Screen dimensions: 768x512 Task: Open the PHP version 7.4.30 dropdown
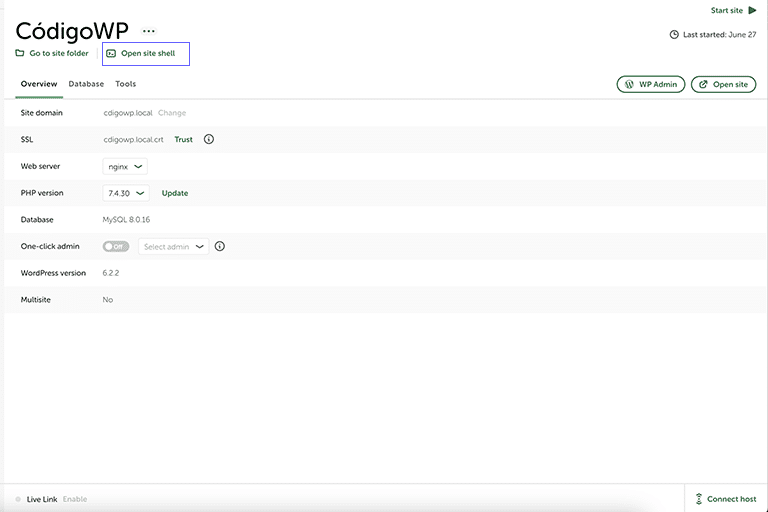point(126,193)
